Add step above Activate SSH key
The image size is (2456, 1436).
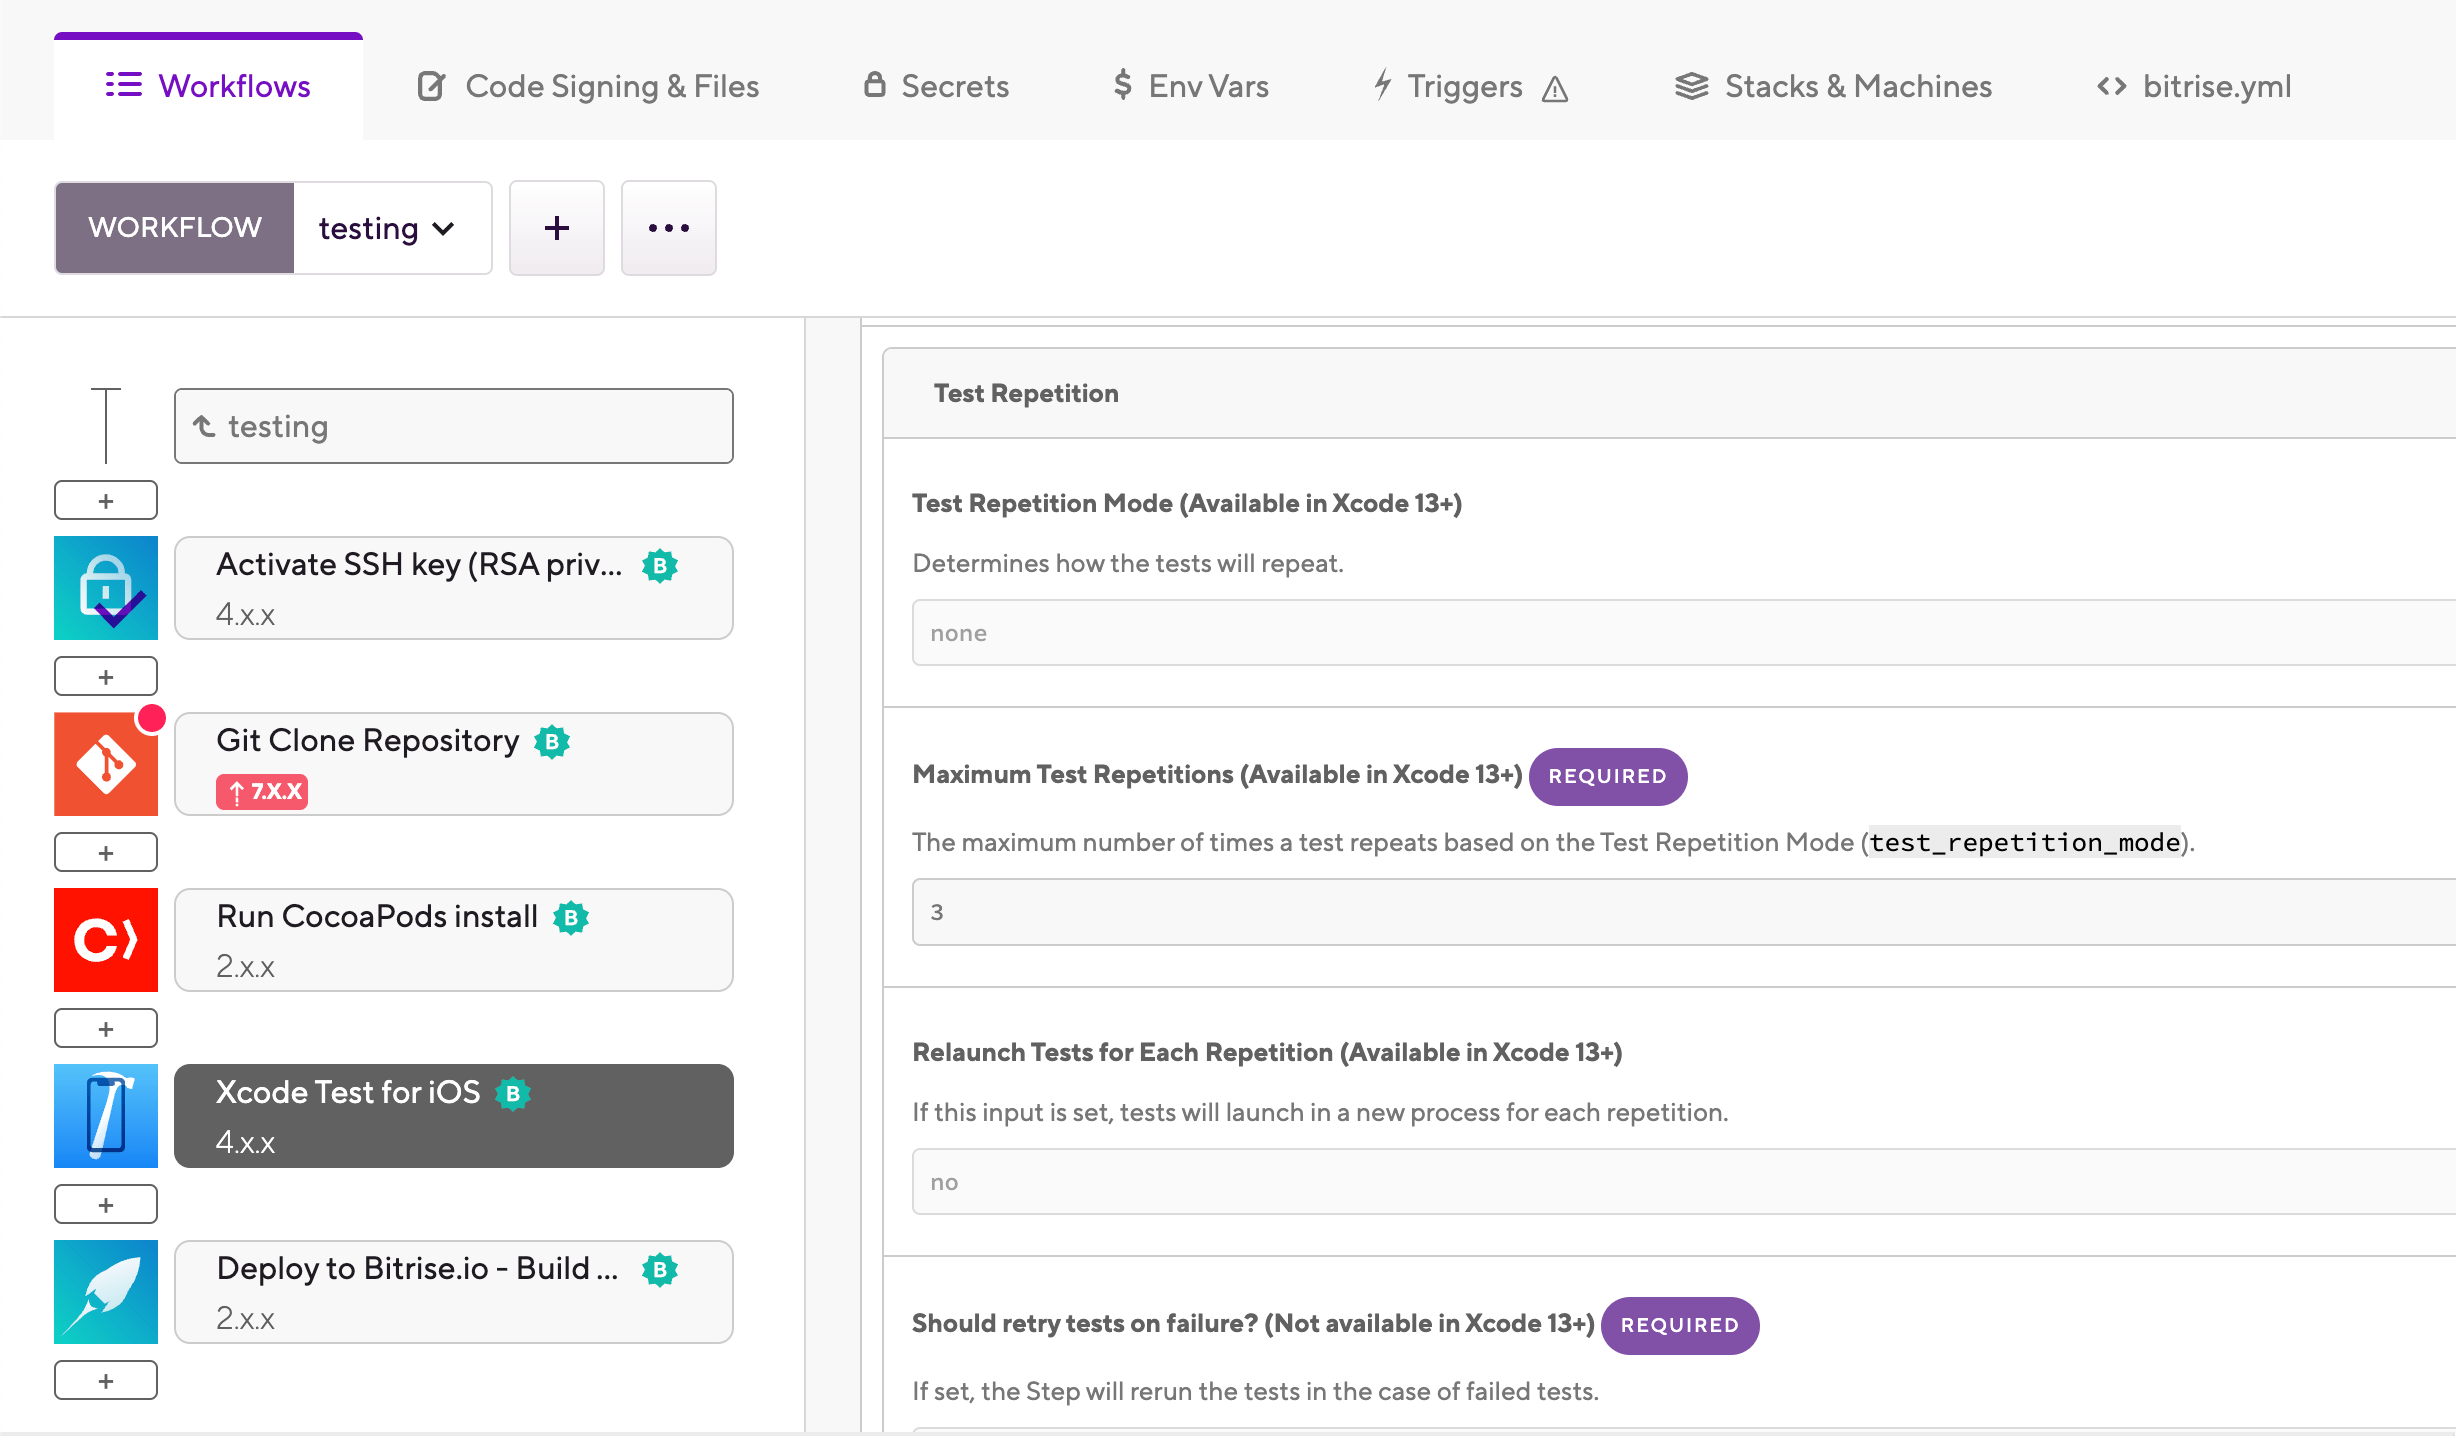[106, 500]
